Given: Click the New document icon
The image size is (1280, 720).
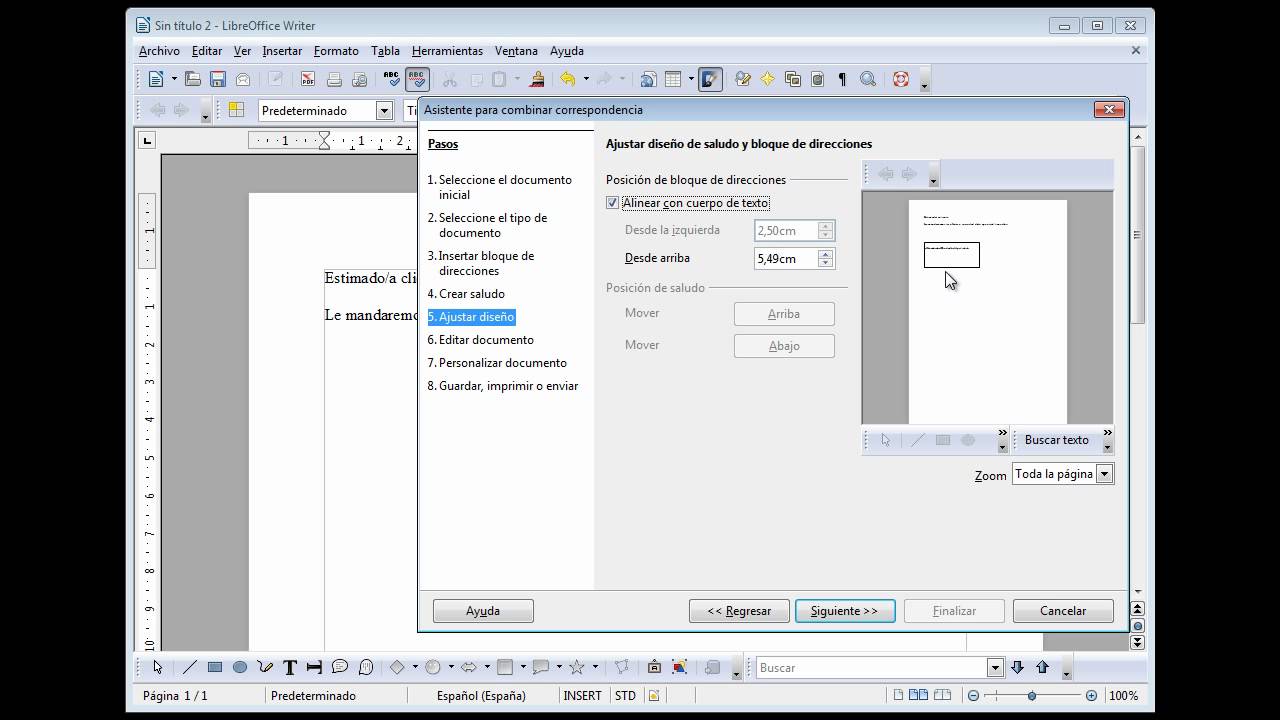Looking at the screenshot, I should coord(156,80).
